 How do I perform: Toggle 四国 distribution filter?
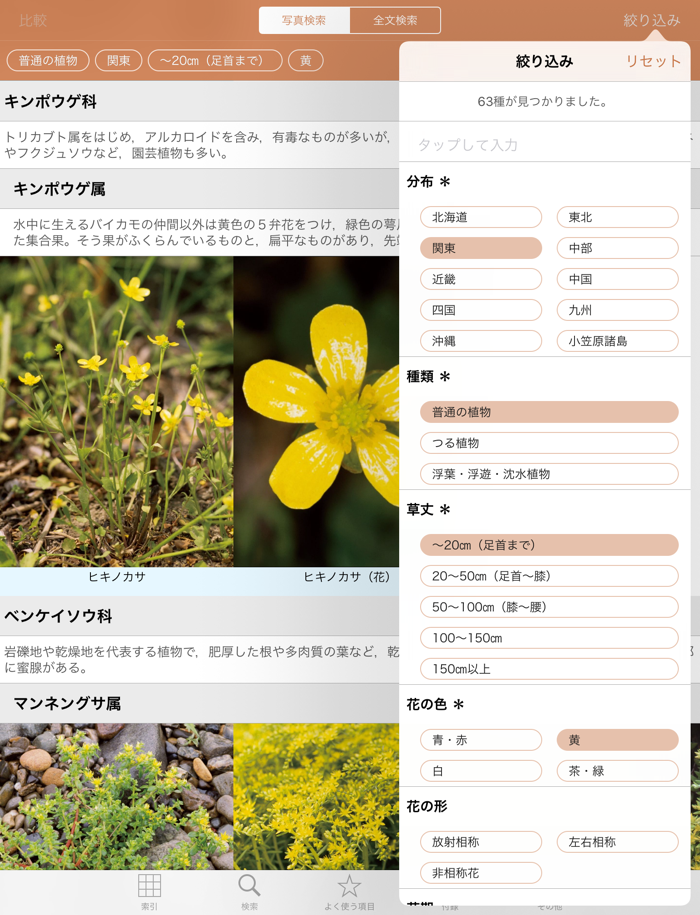pyautogui.click(x=481, y=310)
